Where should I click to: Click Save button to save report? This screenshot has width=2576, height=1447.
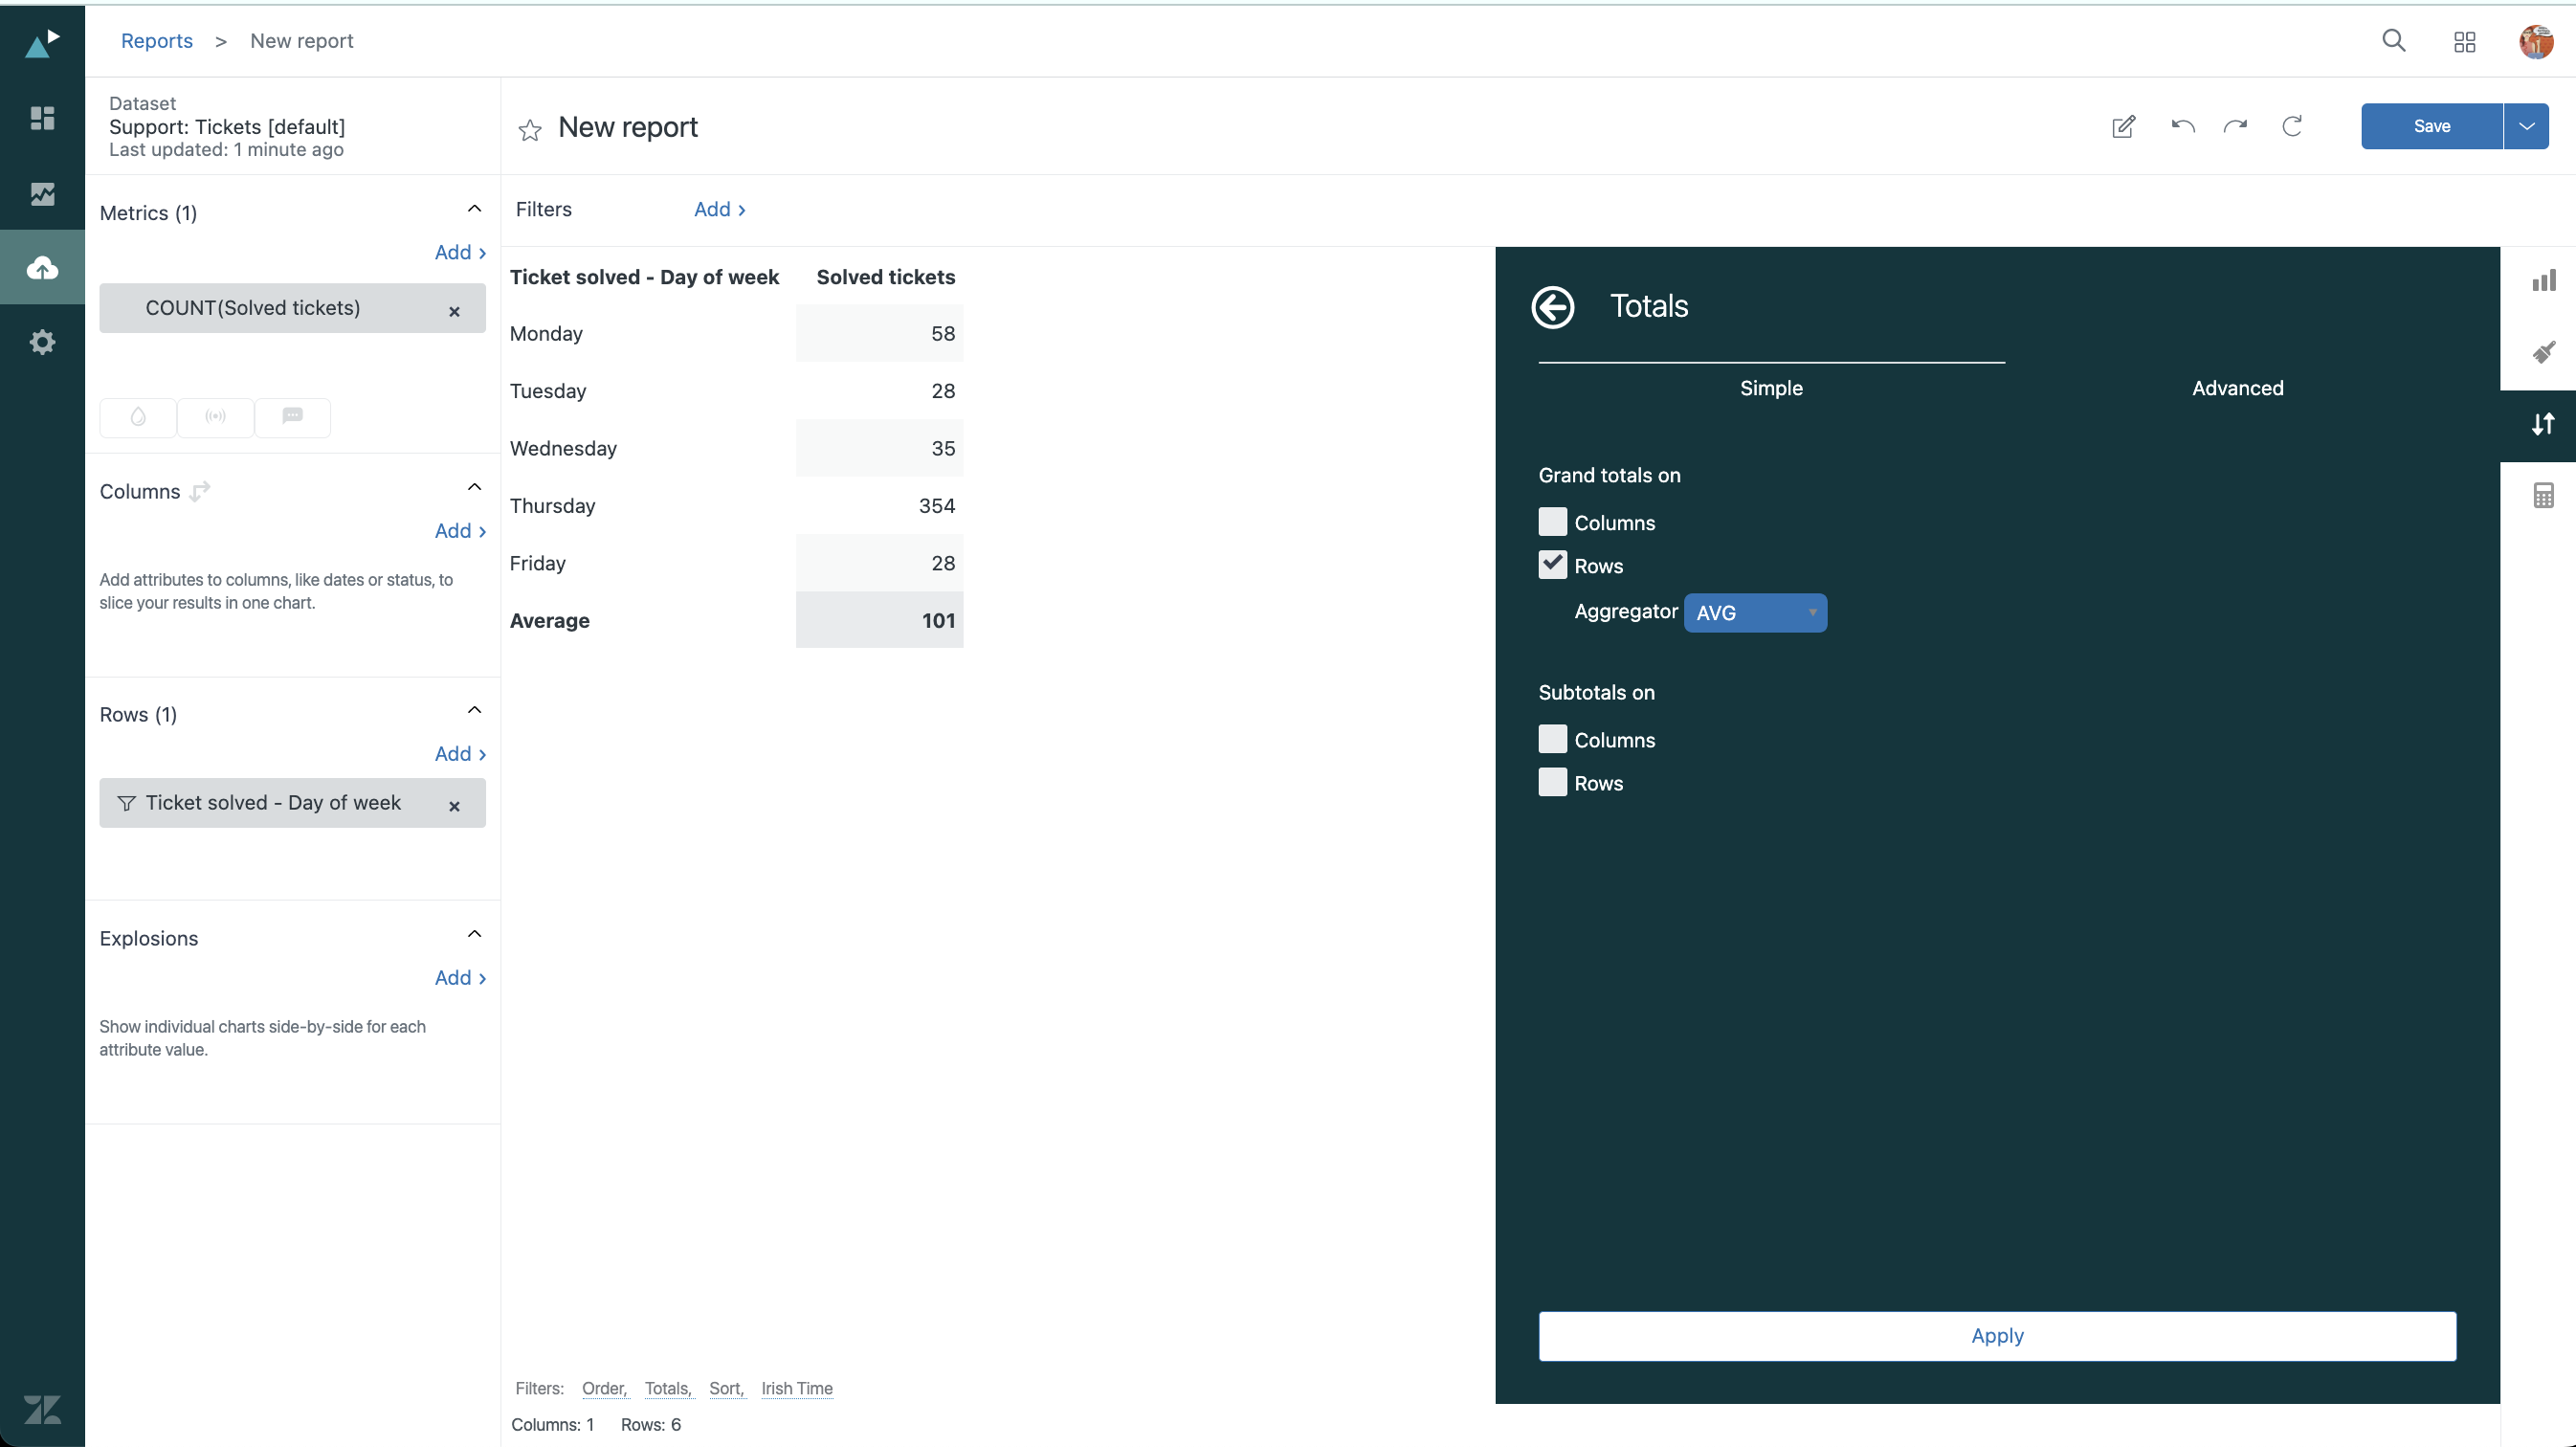2432,125
